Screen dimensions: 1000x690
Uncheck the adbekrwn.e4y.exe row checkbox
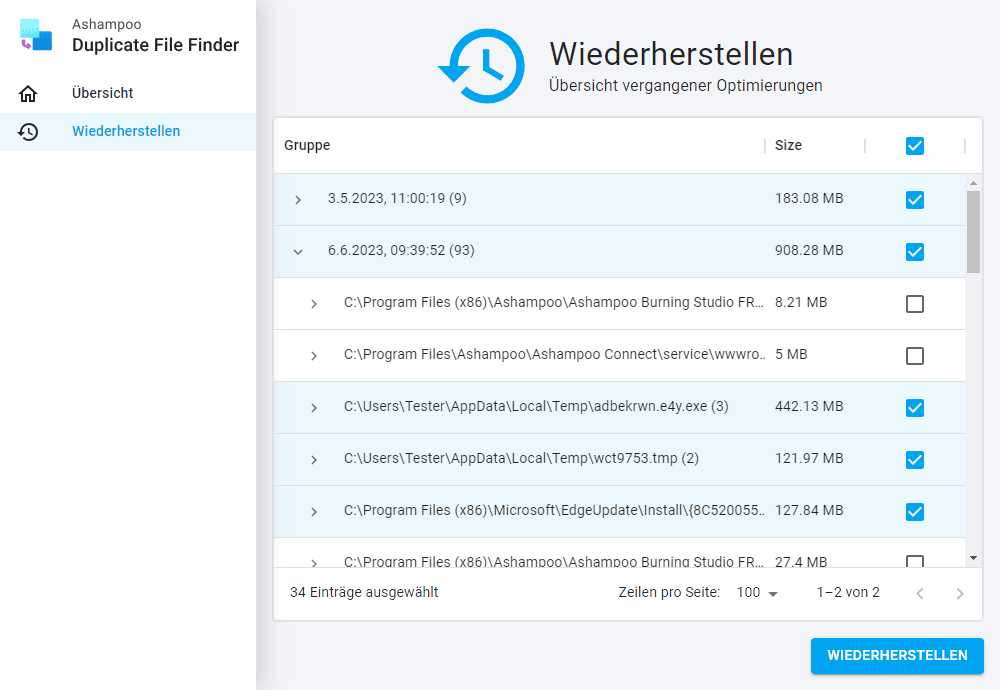coord(915,407)
